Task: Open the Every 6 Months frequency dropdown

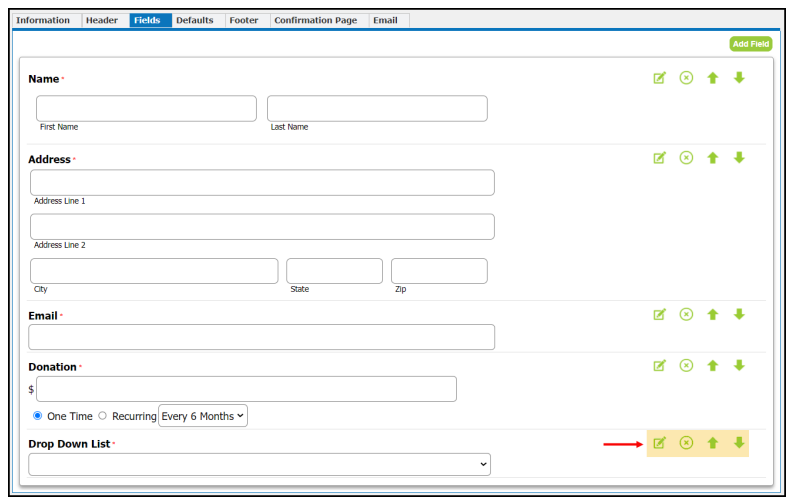Action: pos(203,416)
